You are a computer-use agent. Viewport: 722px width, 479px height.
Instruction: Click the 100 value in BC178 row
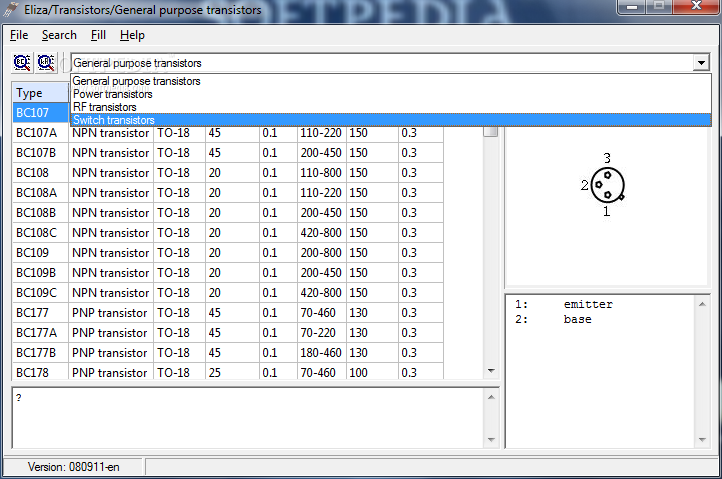pos(372,371)
